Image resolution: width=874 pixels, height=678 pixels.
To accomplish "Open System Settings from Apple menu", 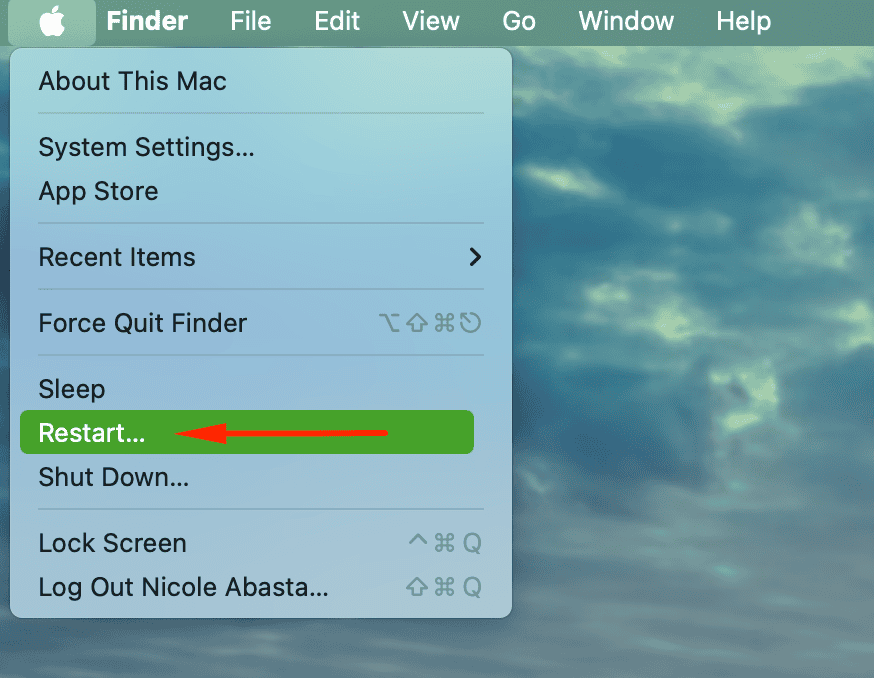I will 146,148.
